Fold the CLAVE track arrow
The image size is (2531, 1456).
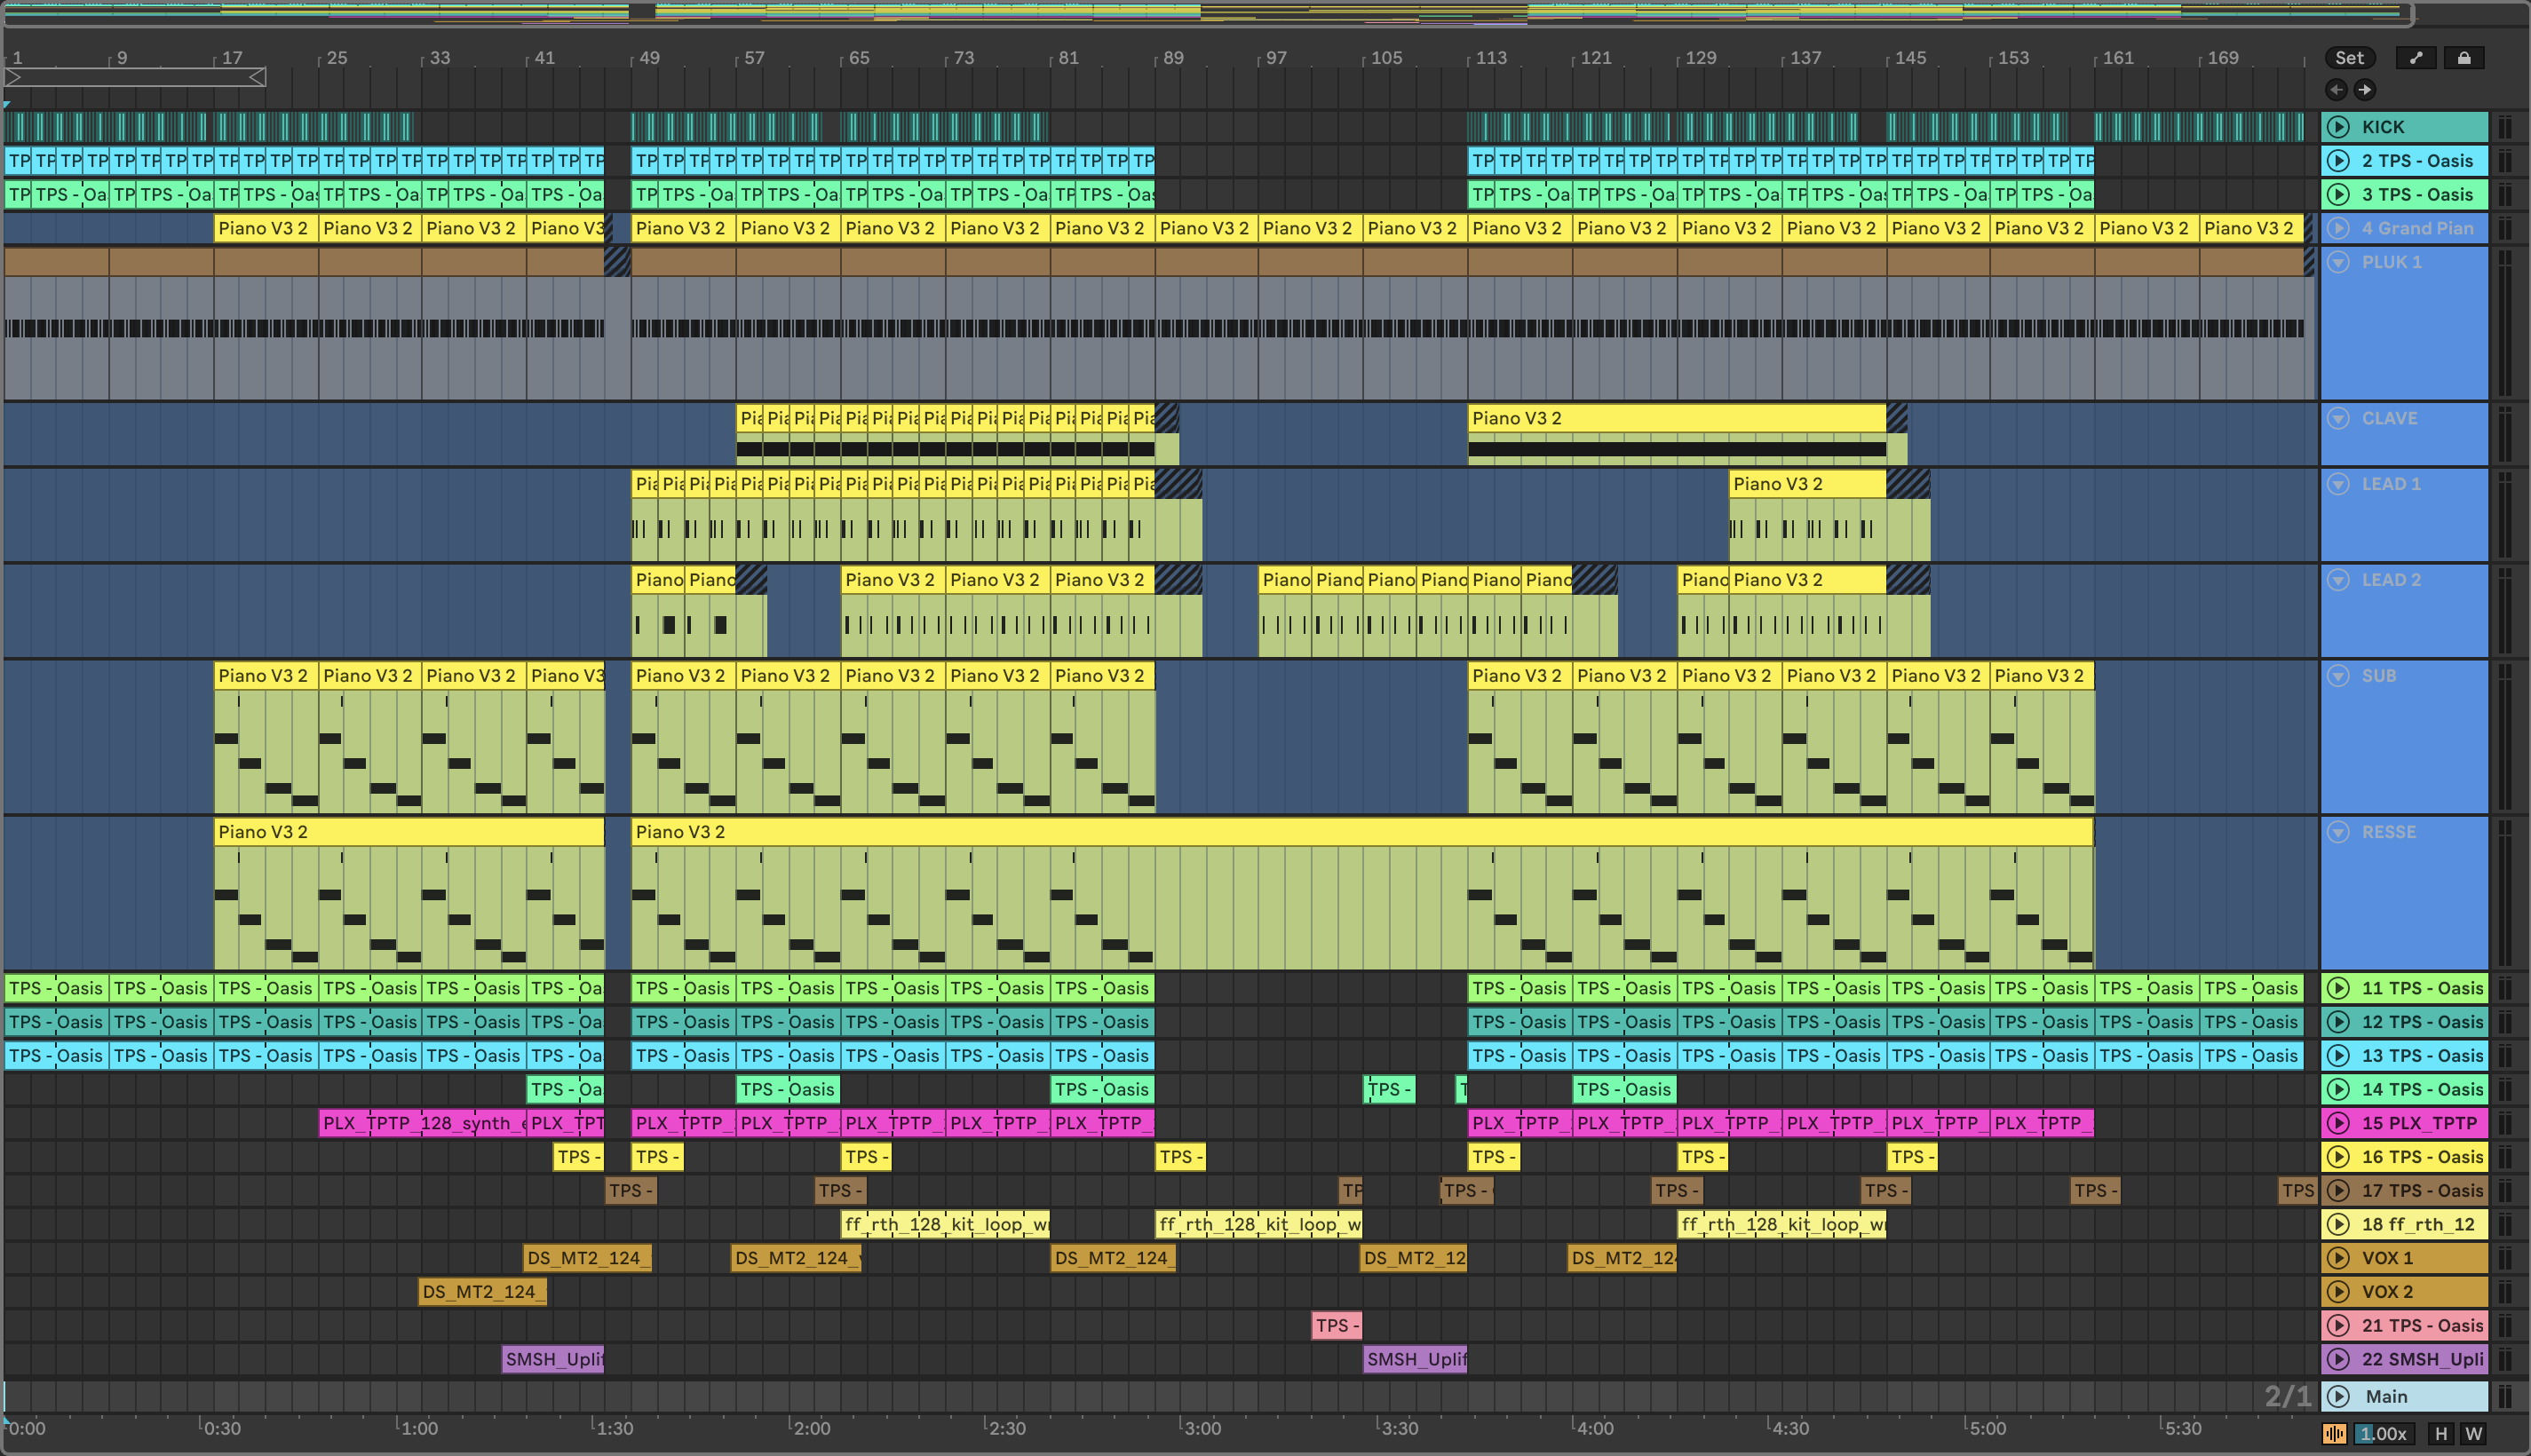2338,418
